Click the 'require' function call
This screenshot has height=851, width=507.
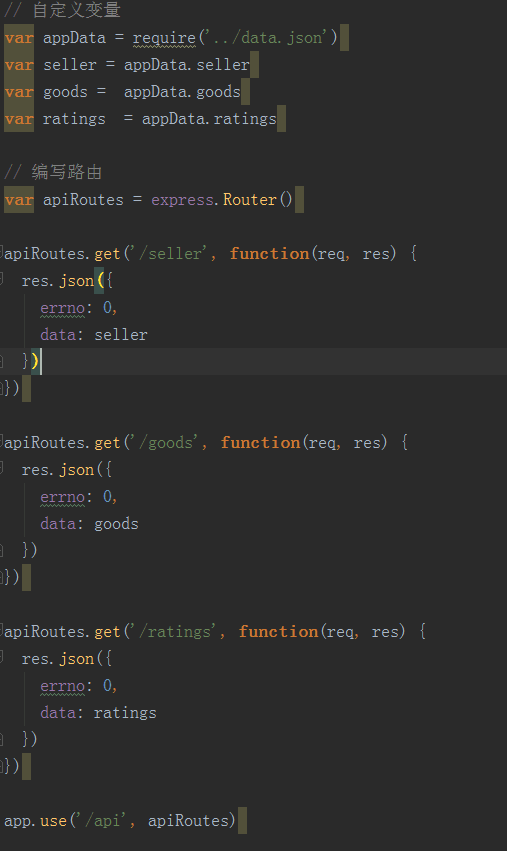tap(164, 38)
